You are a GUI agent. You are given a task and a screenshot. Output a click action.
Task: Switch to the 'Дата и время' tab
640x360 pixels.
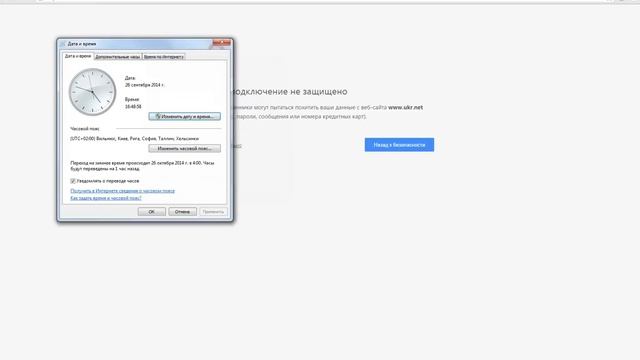point(78,56)
